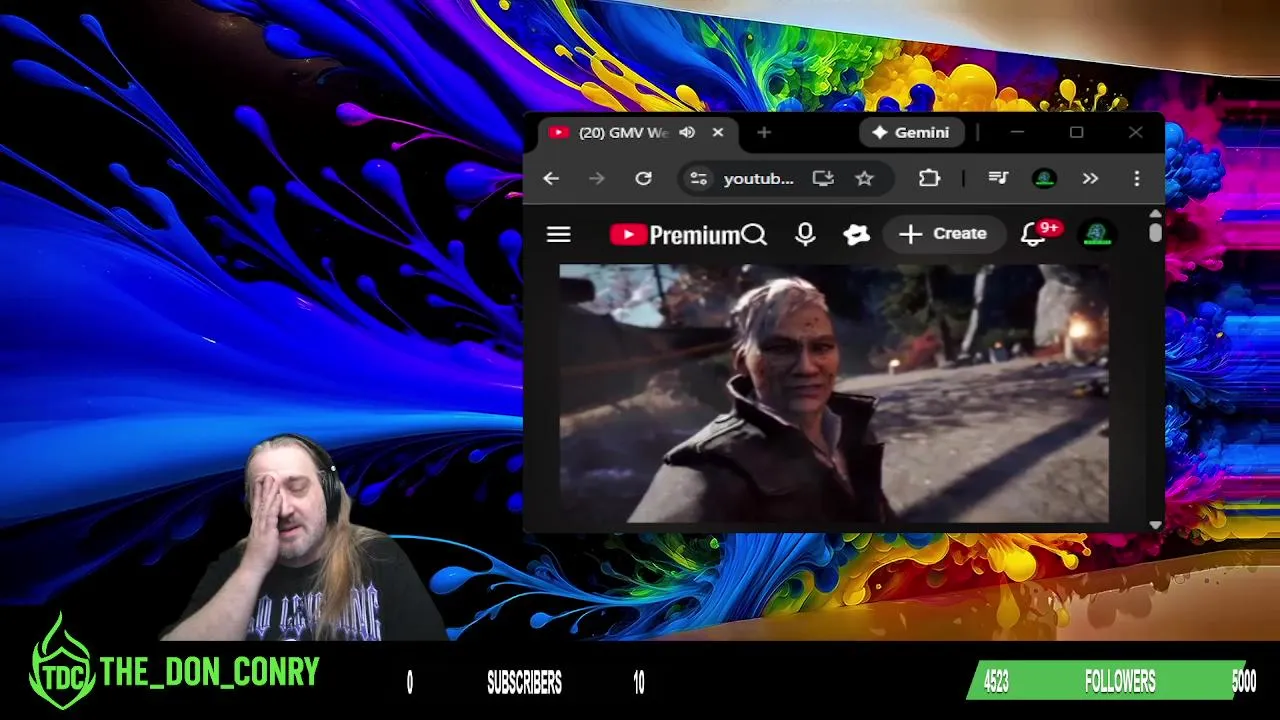The height and width of the screenshot is (720, 1280).
Task: Open the YouTube hamburger guide menu
Action: [559, 234]
